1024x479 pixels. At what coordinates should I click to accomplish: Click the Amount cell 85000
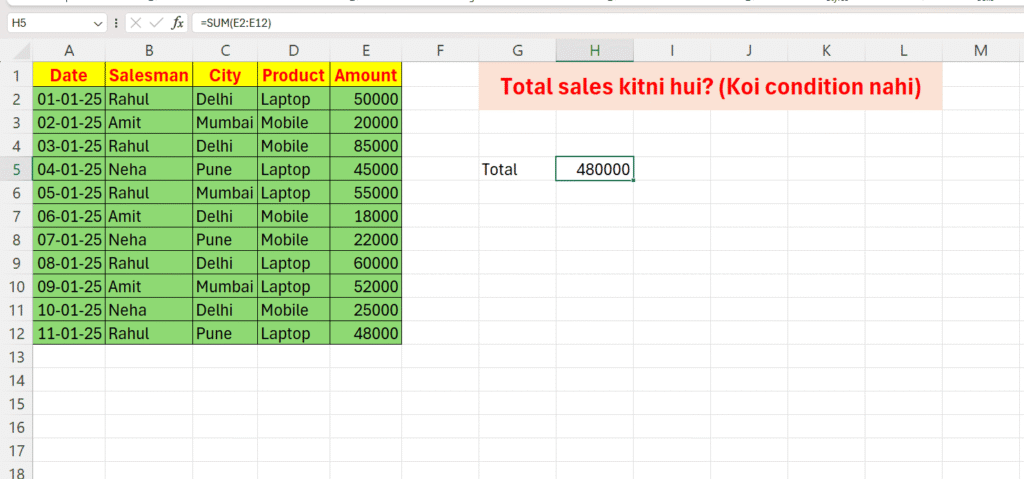click(366, 146)
